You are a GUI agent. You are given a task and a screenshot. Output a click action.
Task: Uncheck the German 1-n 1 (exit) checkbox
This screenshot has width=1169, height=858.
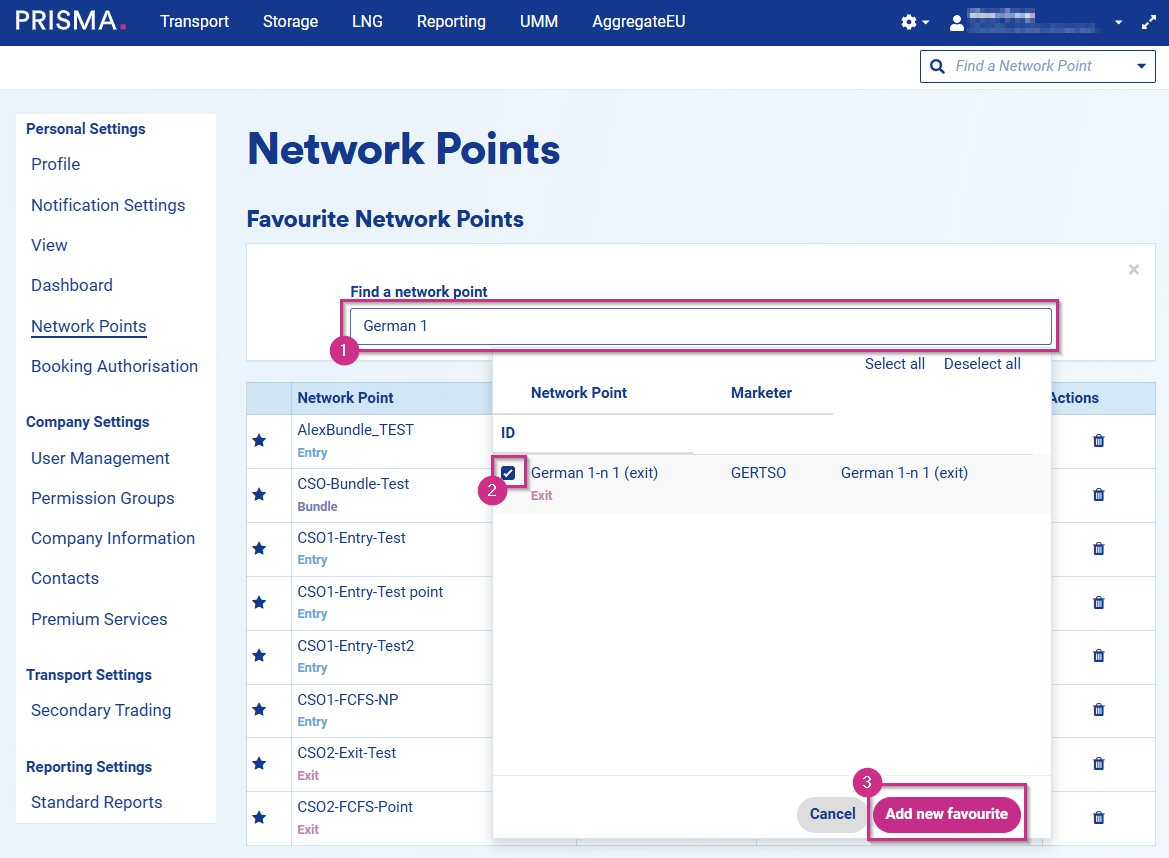(x=509, y=472)
